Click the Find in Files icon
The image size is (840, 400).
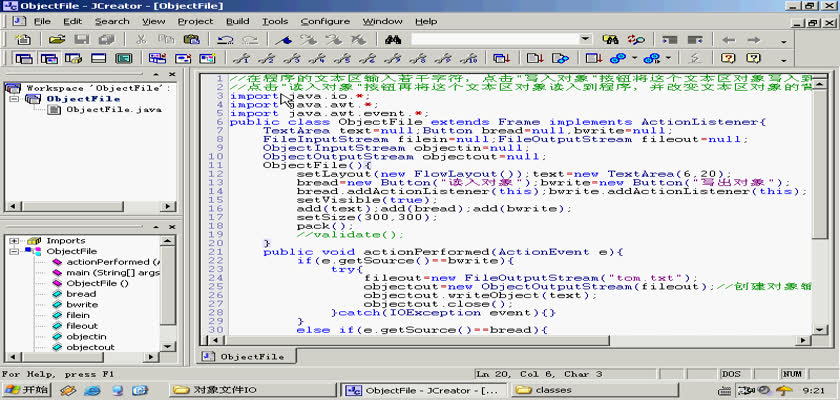611,40
